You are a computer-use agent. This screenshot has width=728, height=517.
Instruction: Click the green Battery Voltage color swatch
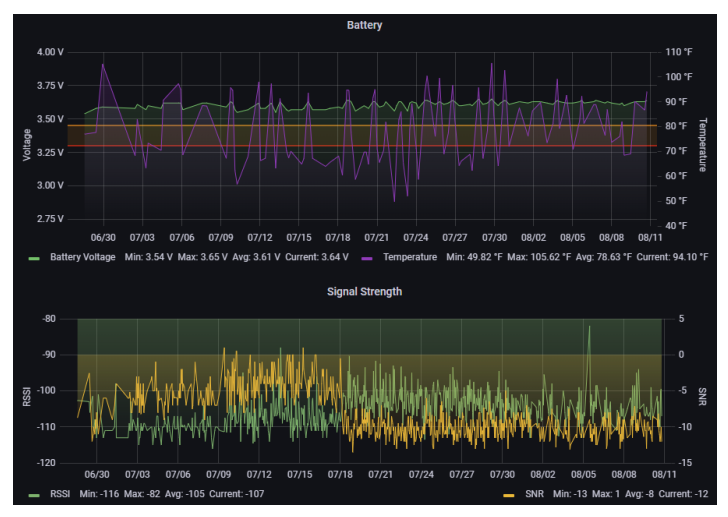click(33, 257)
